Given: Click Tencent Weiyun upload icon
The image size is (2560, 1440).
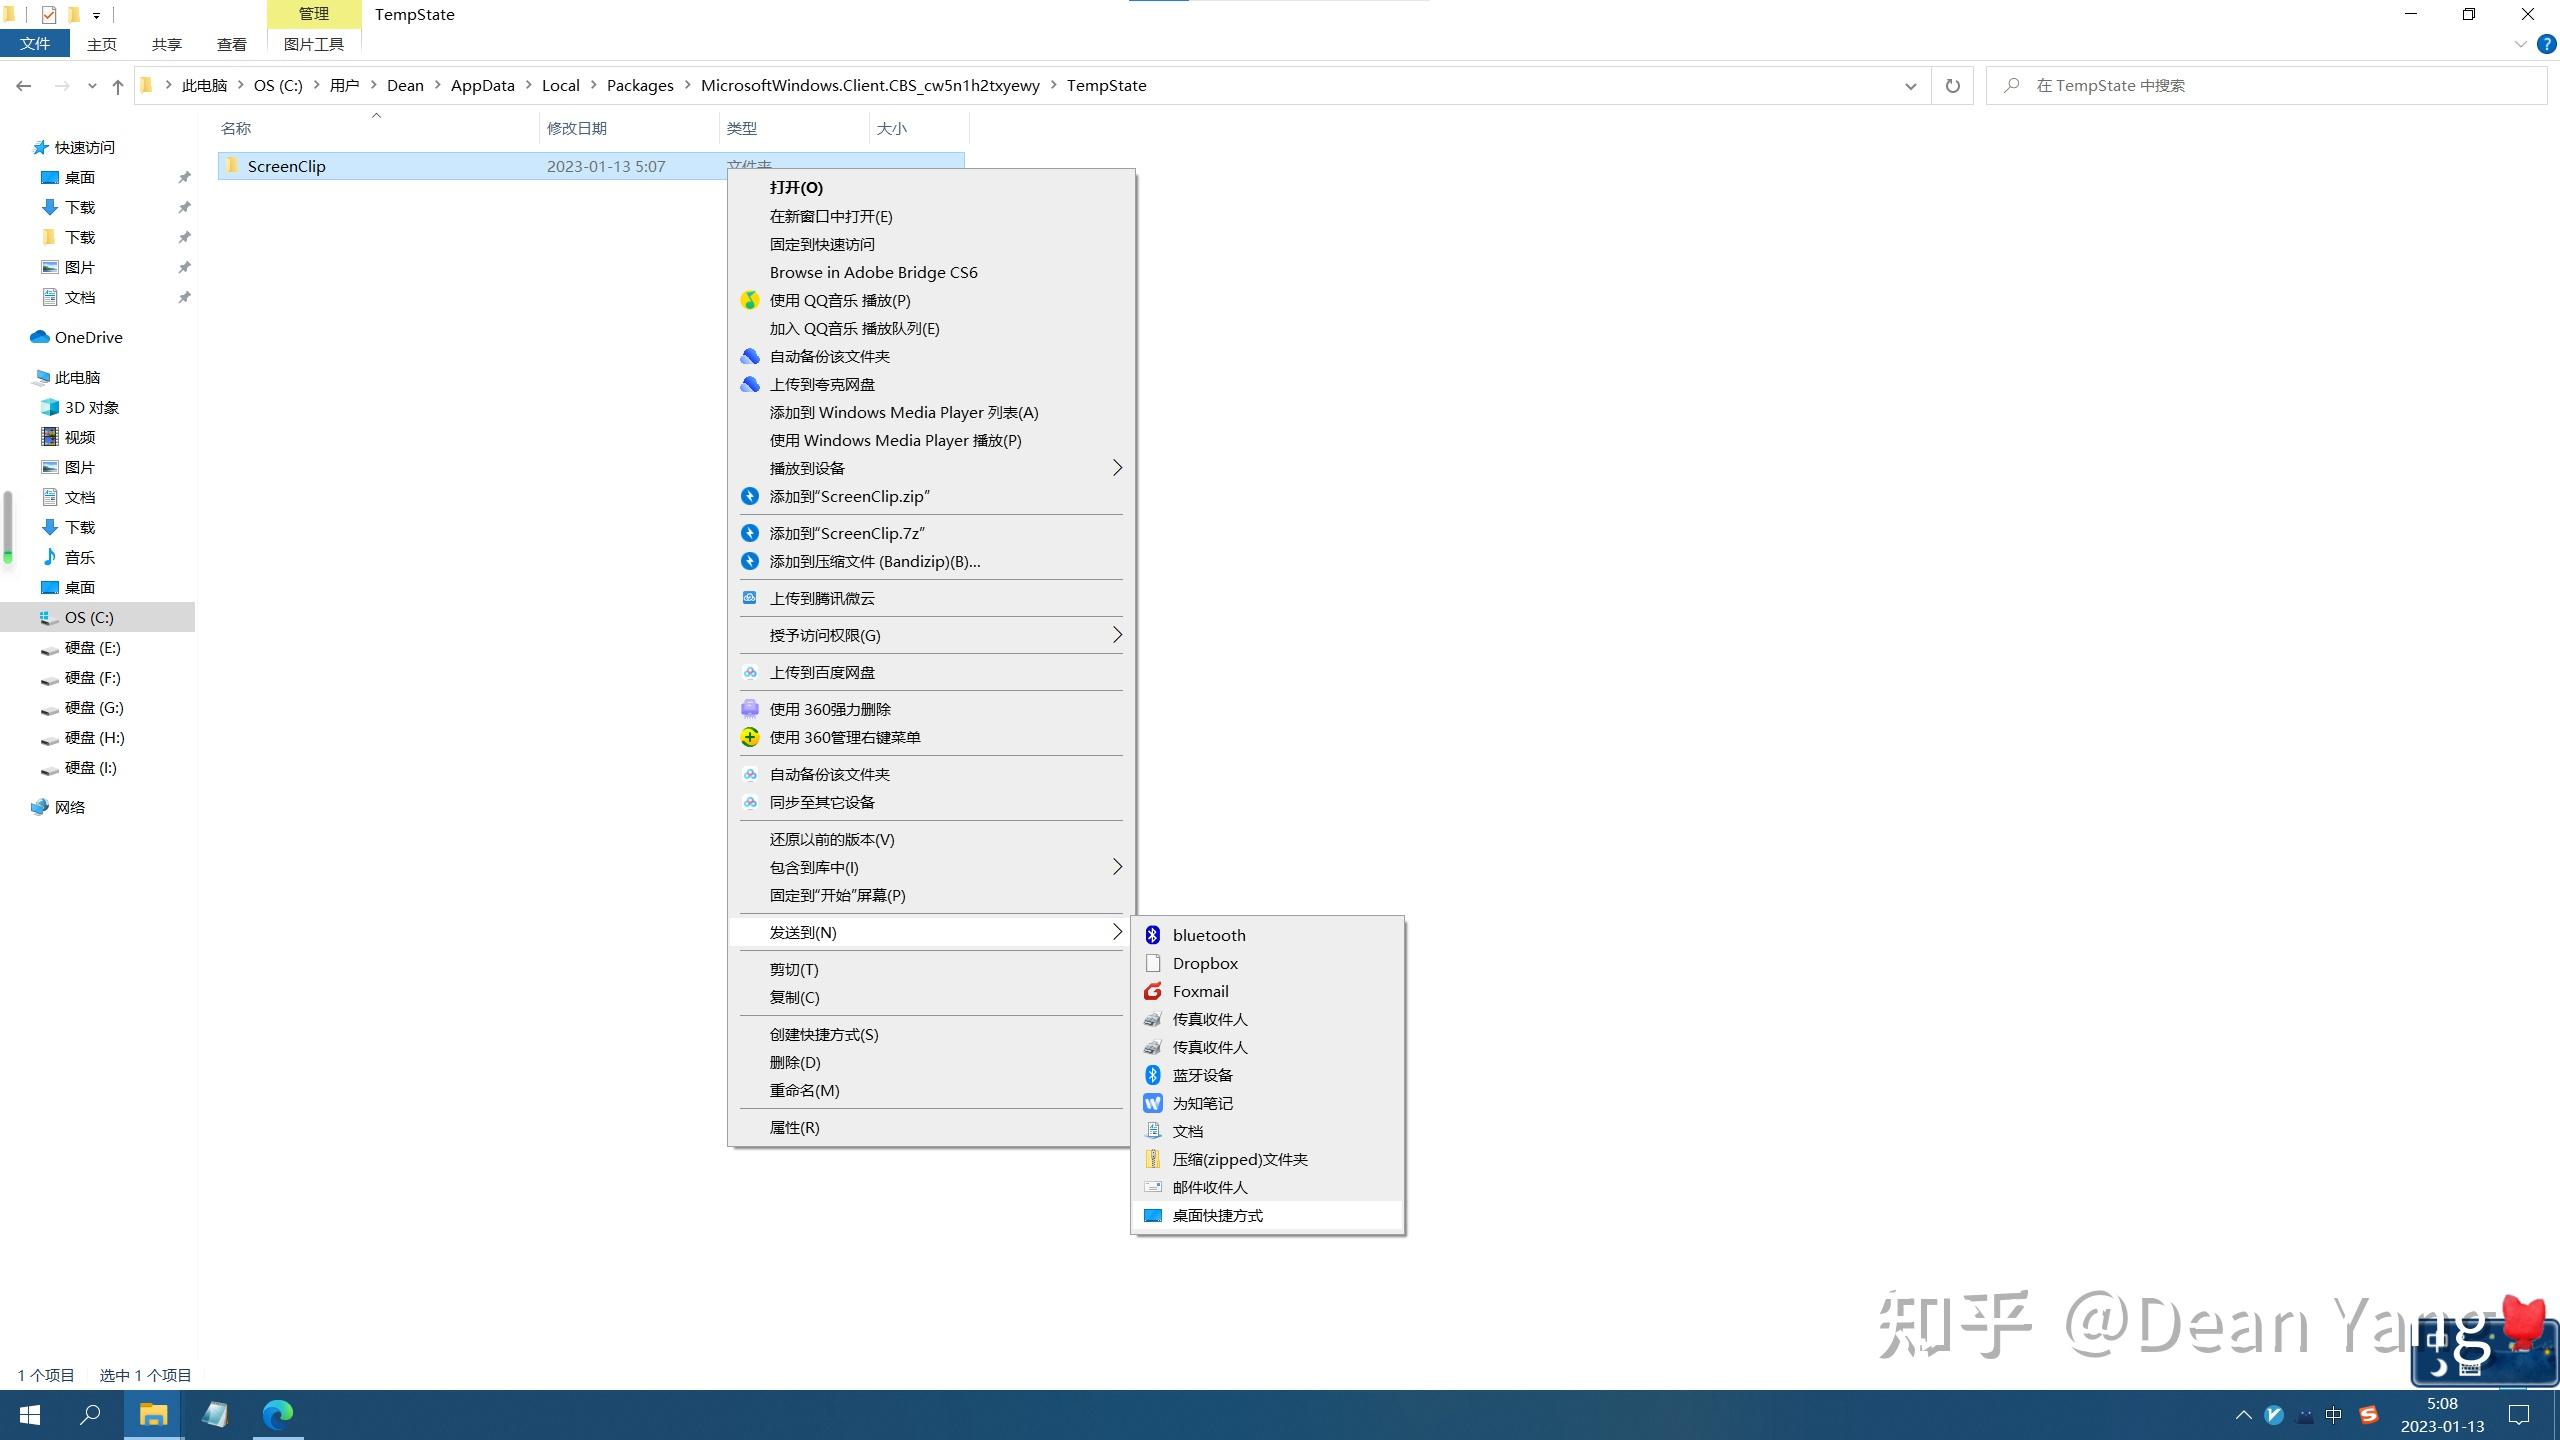Looking at the screenshot, I should click(750, 598).
